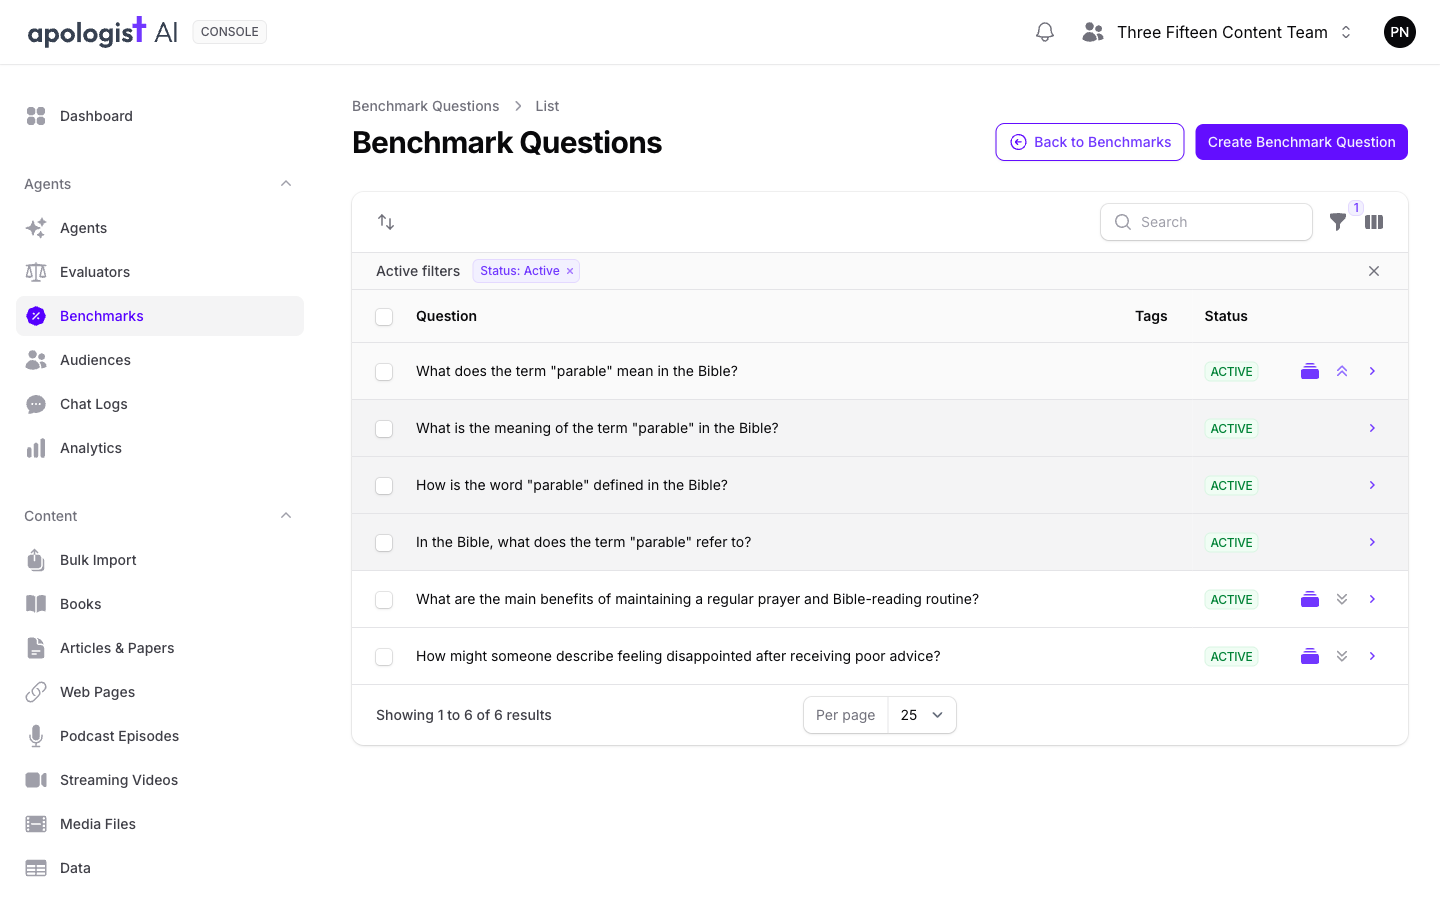Click the reorder records arrows icon

click(386, 222)
